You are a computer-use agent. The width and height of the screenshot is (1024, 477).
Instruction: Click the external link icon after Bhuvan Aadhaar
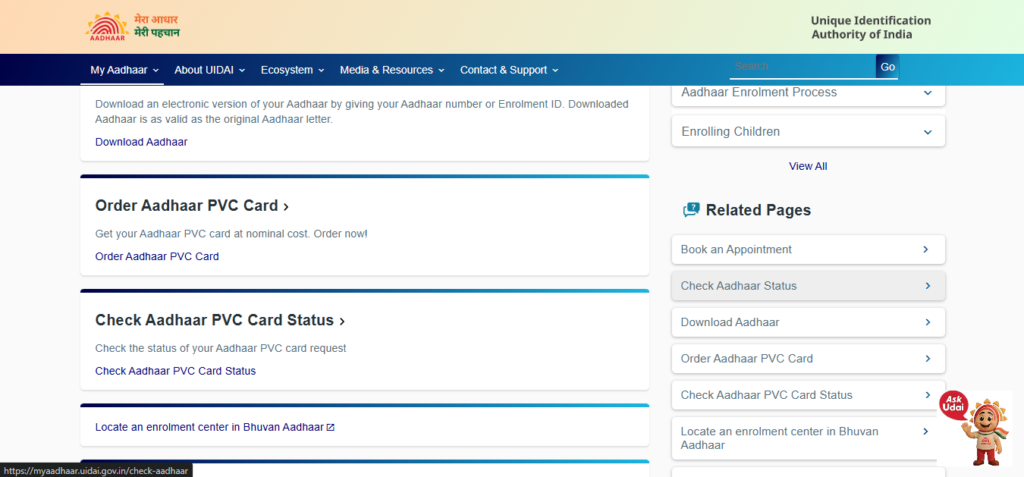click(x=330, y=427)
